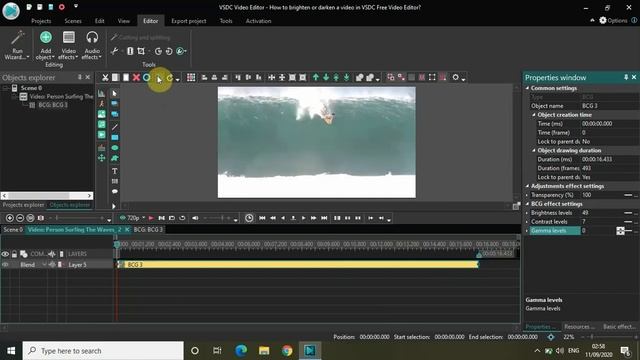Collapse the Adjustments effect settings section
Viewport: 640px width, 360px height.
pyautogui.click(x=527, y=186)
